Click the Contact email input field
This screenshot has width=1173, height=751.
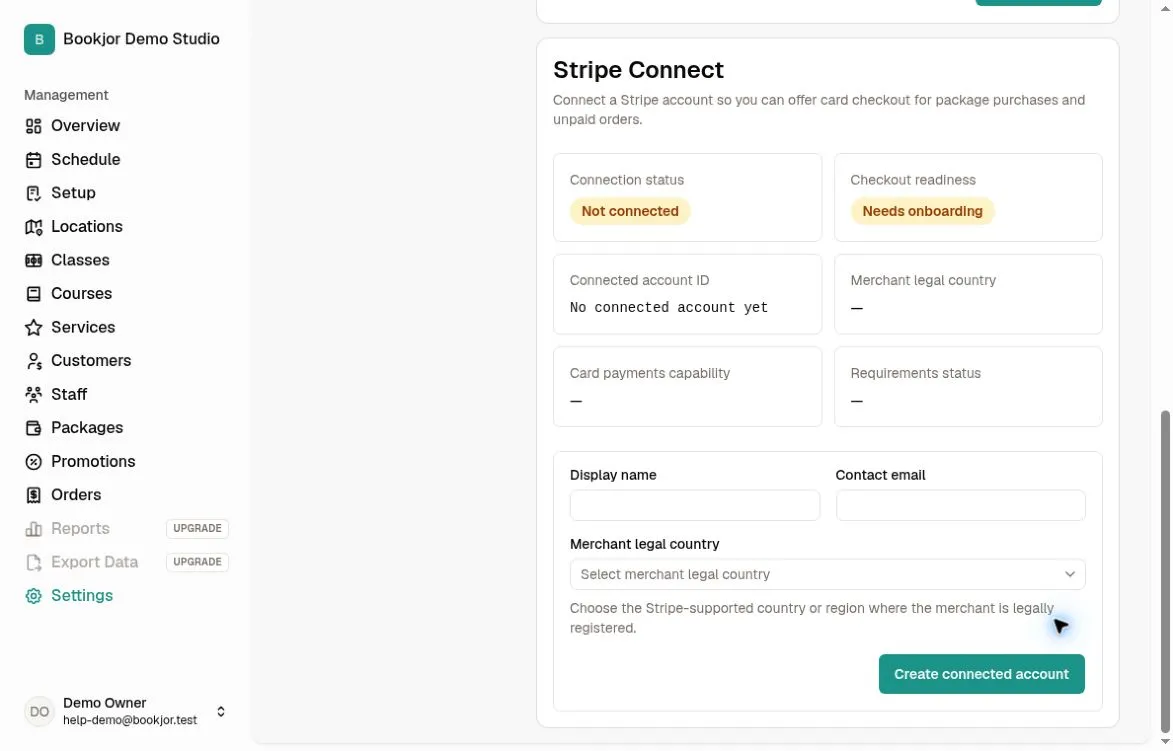[x=961, y=506]
